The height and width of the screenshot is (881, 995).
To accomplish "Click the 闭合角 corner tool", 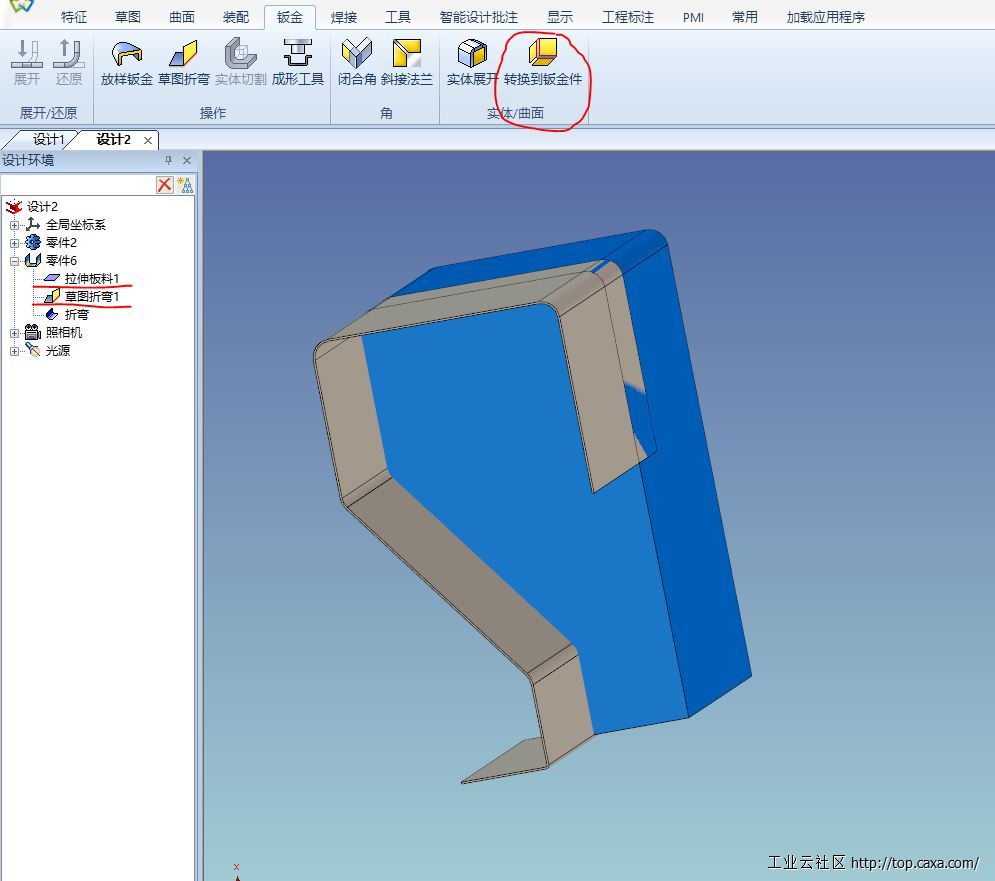I will (x=356, y=54).
